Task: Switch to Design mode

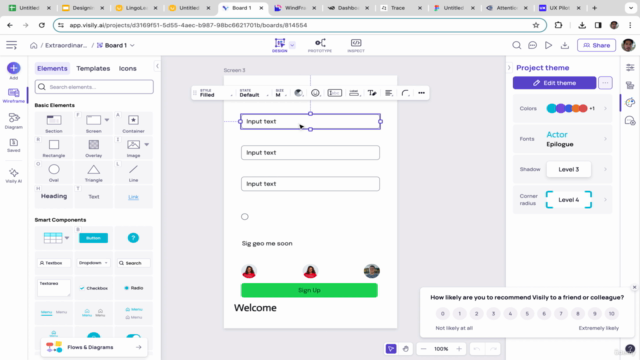Action: pos(280,45)
